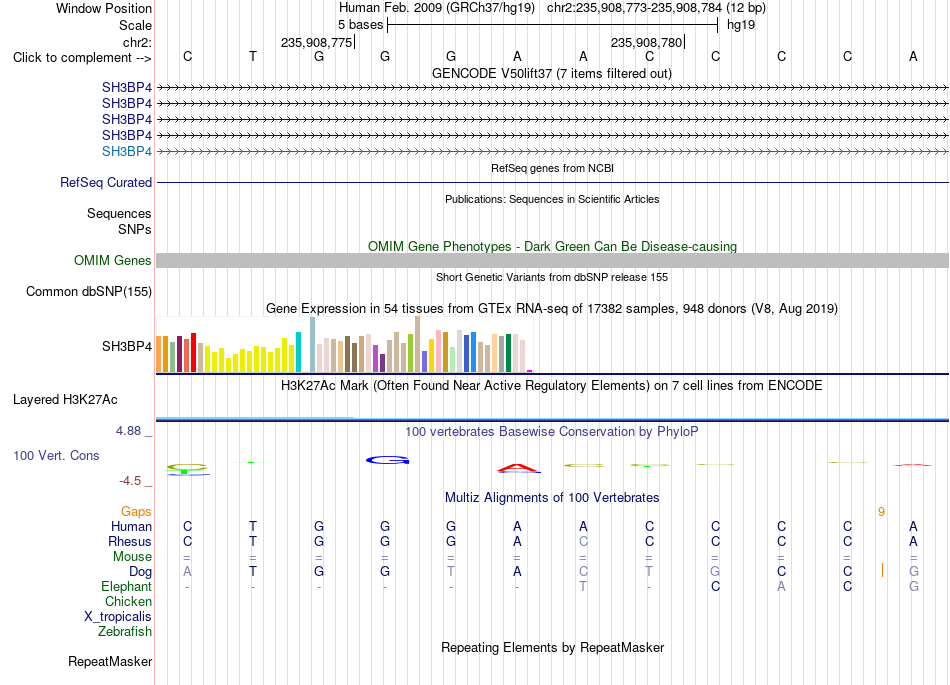Screen dimensions: 950x685
Task: Click the light blue SH3BP4 transcript arrow line
Action: pyautogui.click(x=552, y=151)
